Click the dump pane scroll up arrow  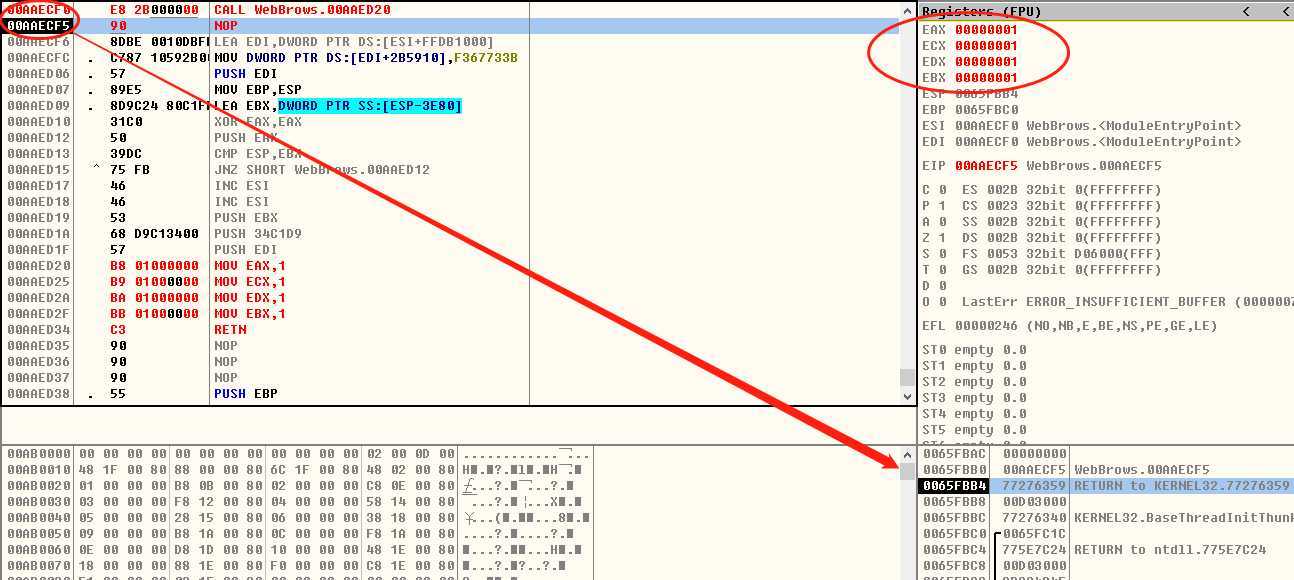click(908, 454)
